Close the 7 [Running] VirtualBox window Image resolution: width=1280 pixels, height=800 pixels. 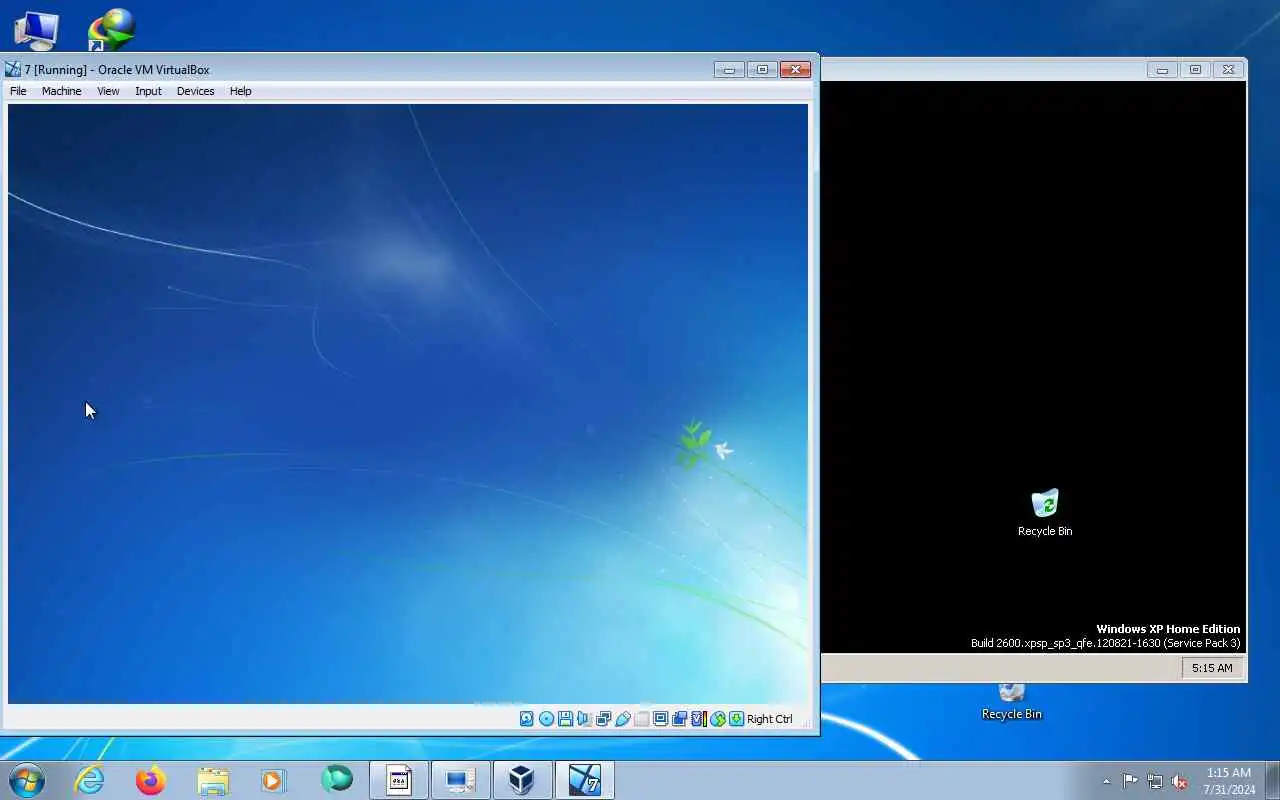coord(795,69)
